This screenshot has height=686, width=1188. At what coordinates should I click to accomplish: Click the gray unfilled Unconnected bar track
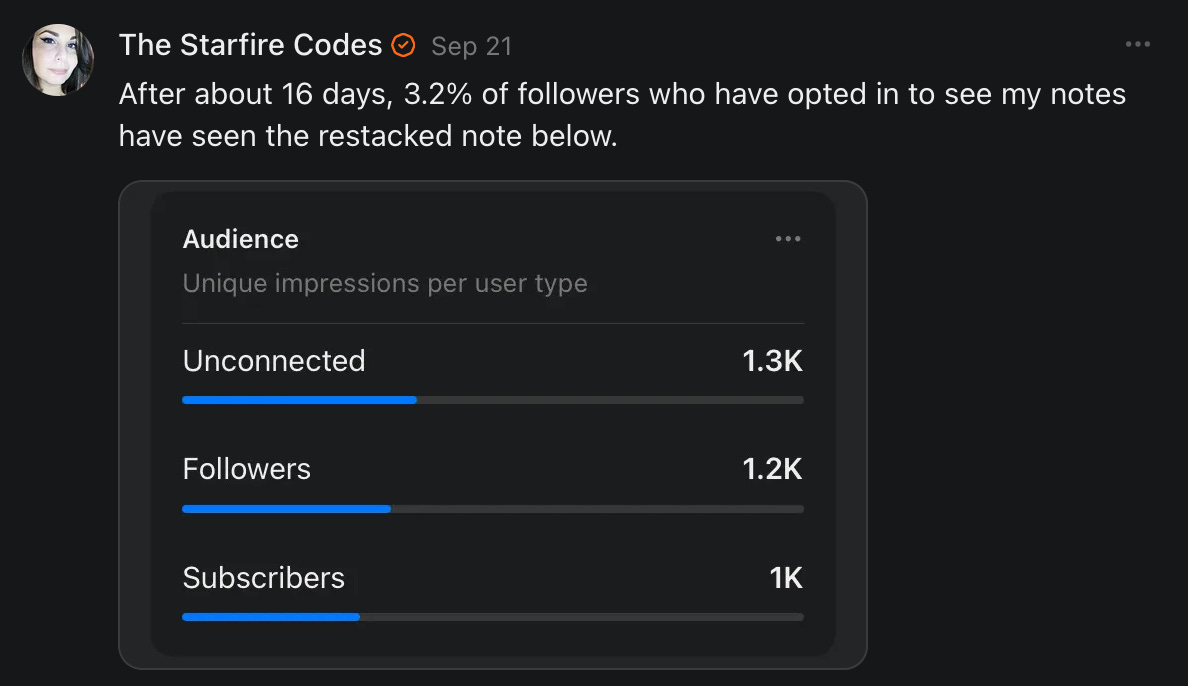tap(610, 400)
